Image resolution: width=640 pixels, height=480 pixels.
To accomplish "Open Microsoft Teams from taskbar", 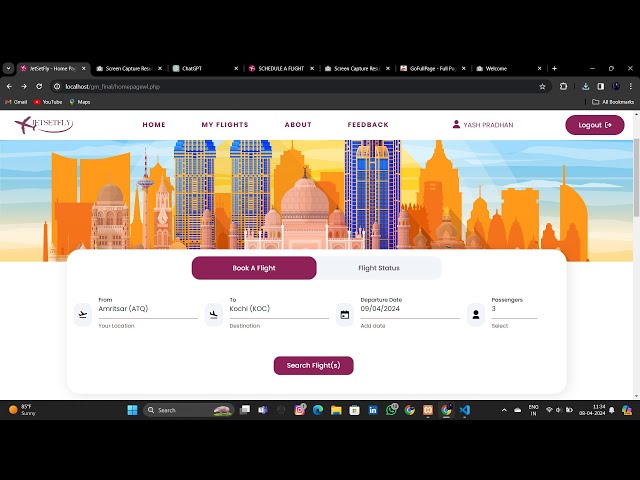I will point(263,410).
